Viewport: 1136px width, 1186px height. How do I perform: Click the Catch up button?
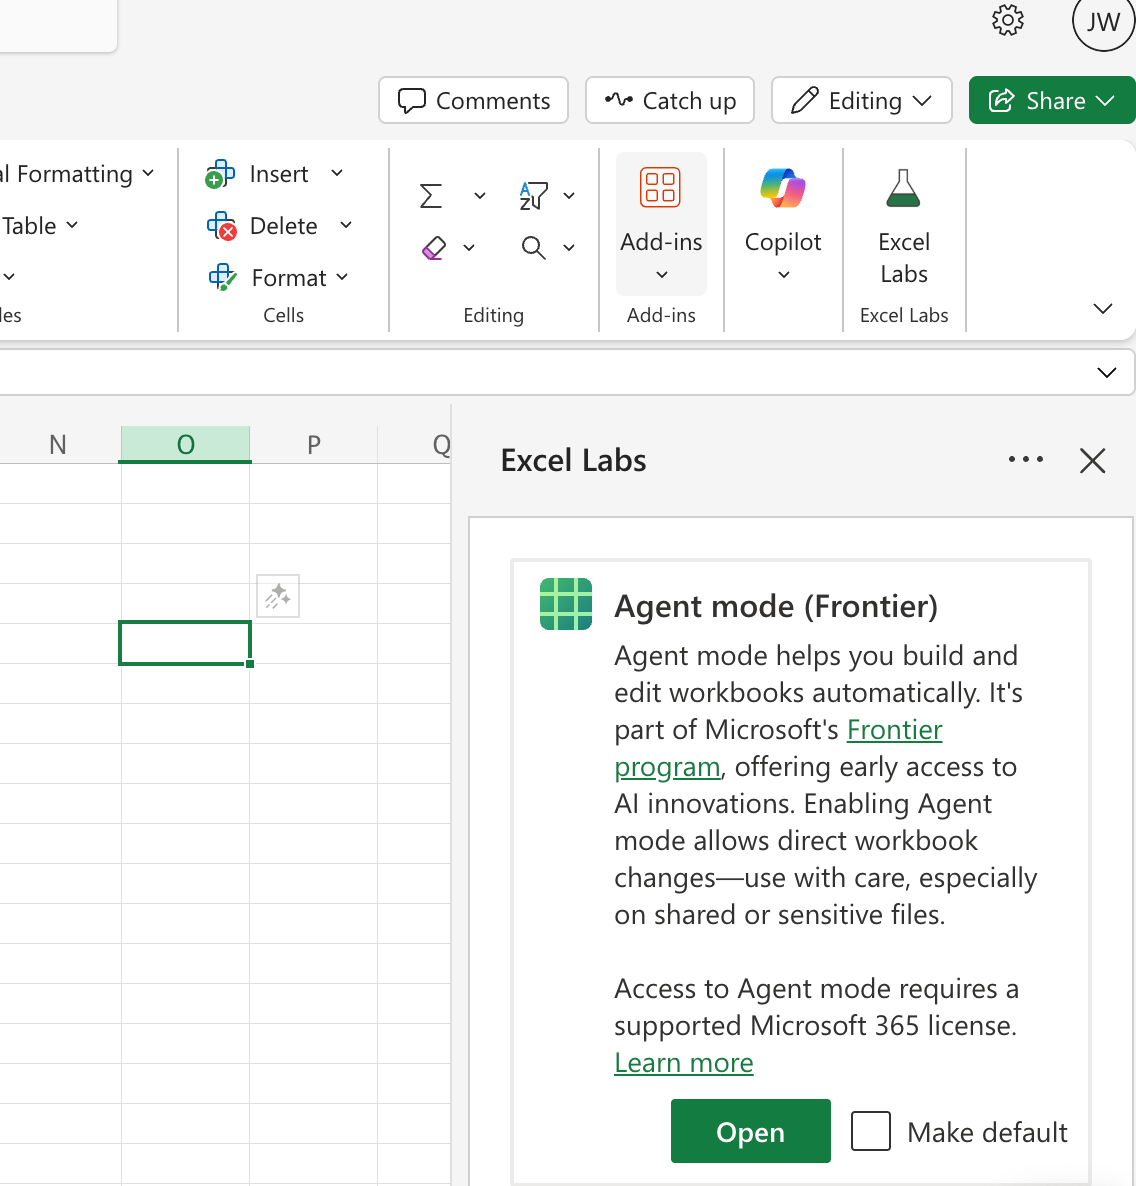pos(670,100)
